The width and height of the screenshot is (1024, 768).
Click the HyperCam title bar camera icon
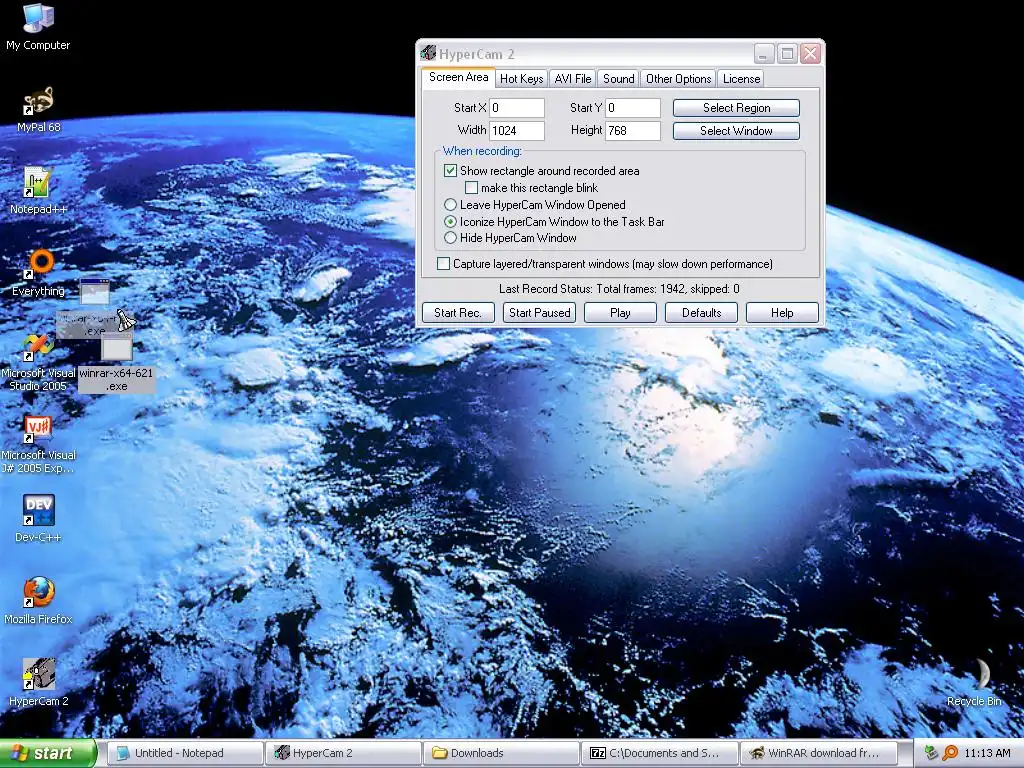(x=428, y=53)
